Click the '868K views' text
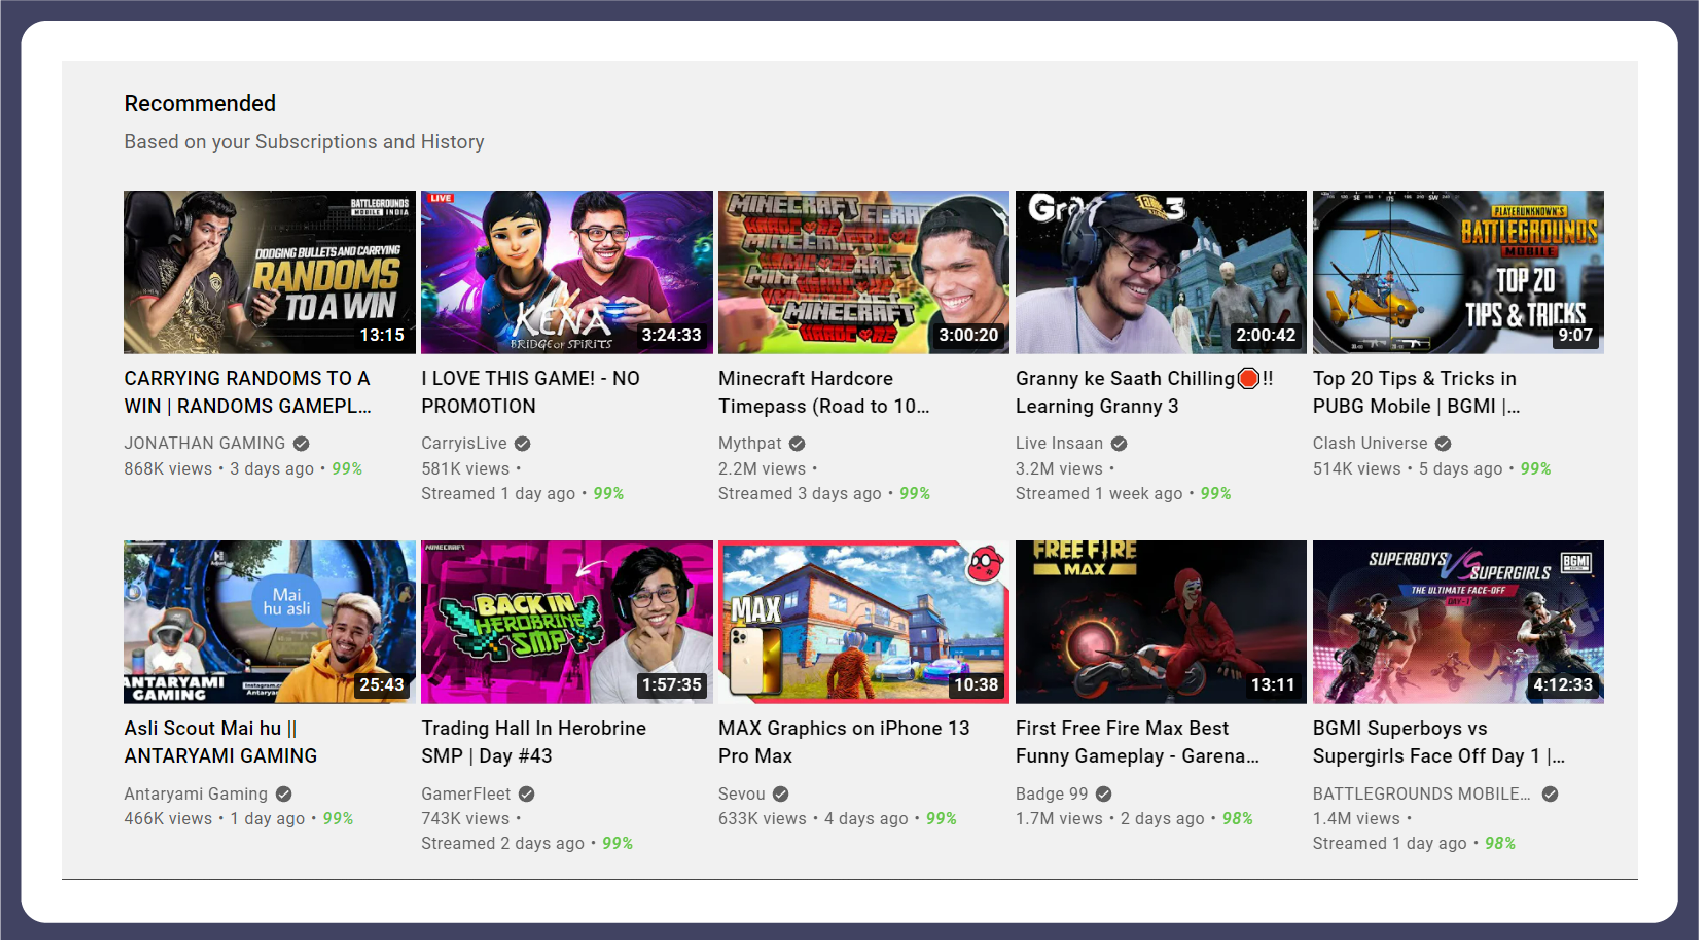This screenshot has height=940, width=1699. pos(168,469)
